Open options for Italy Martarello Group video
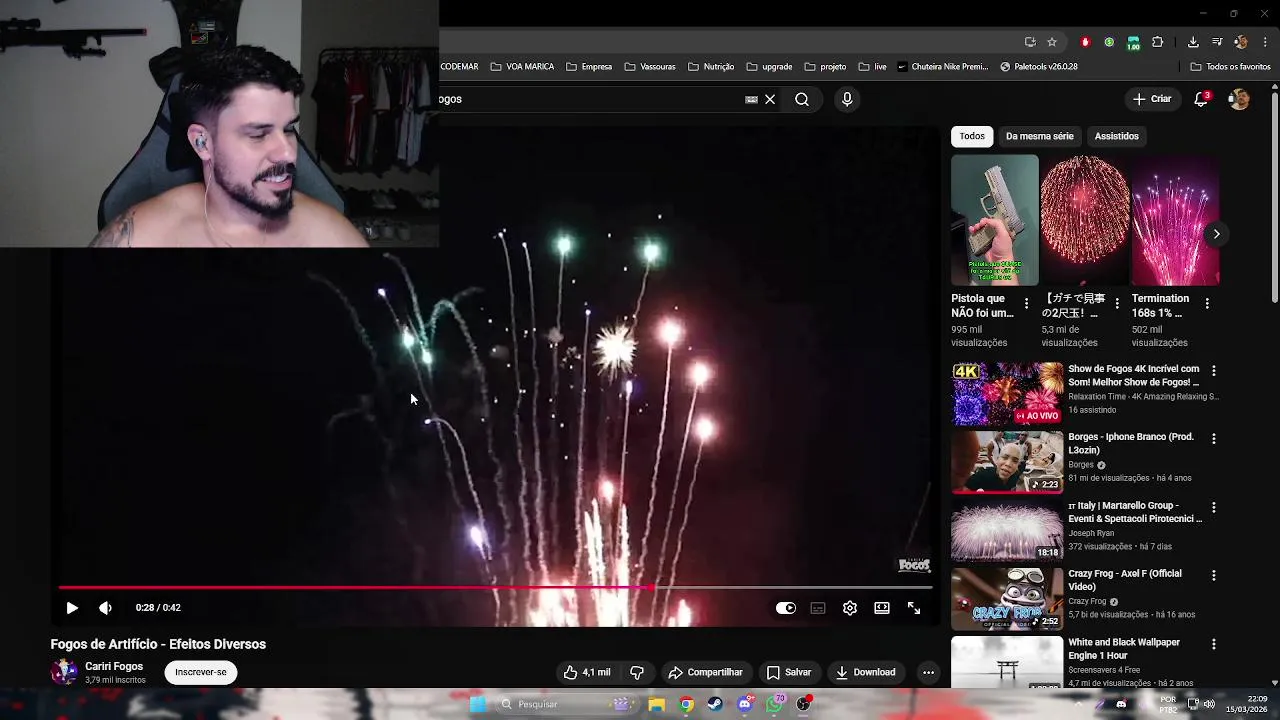 1214,507
